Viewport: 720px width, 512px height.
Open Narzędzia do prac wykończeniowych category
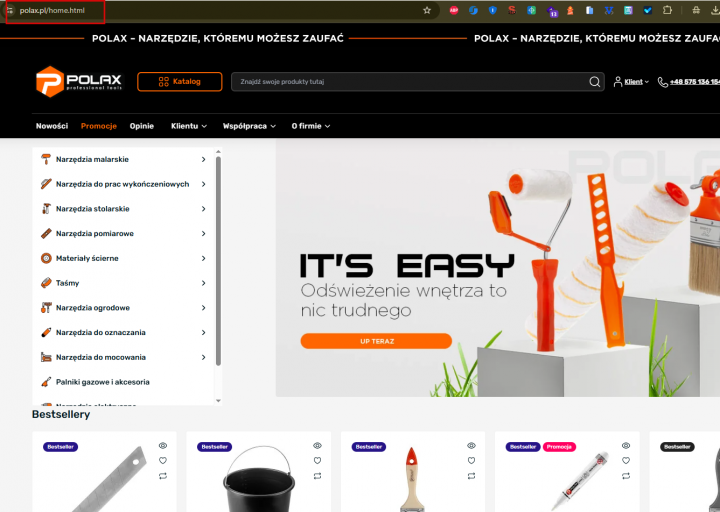pyautogui.click(x=123, y=184)
